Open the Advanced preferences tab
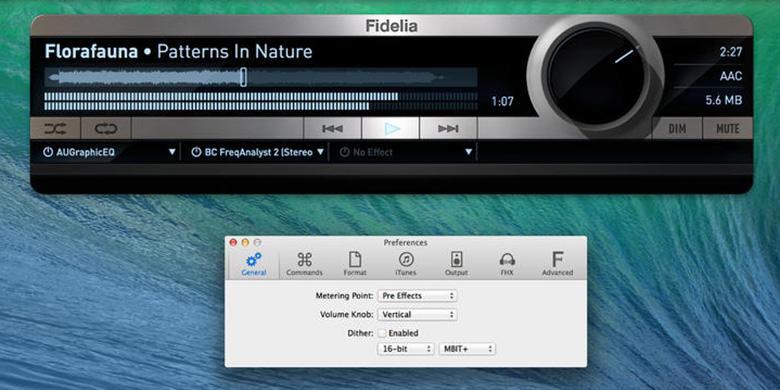Viewport: 780px width, 390px height. pyautogui.click(x=558, y=265)
